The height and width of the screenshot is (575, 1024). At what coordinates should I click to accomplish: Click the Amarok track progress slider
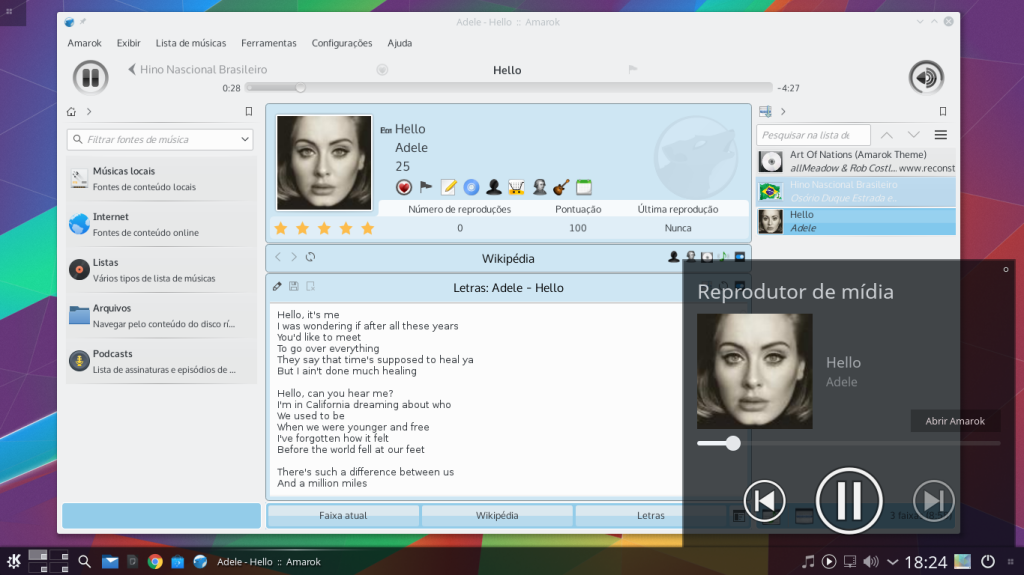[509, 88]
